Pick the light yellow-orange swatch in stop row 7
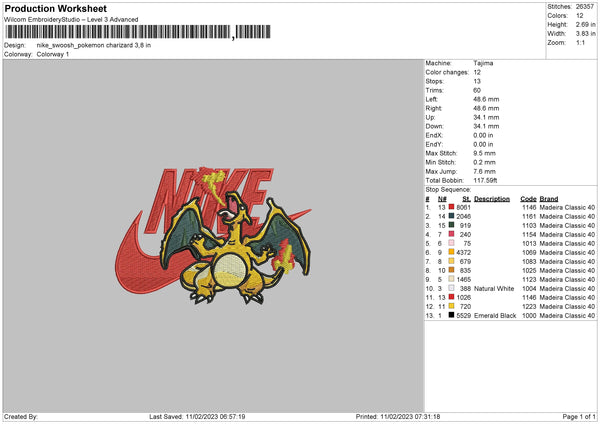 tap(451, 261)
